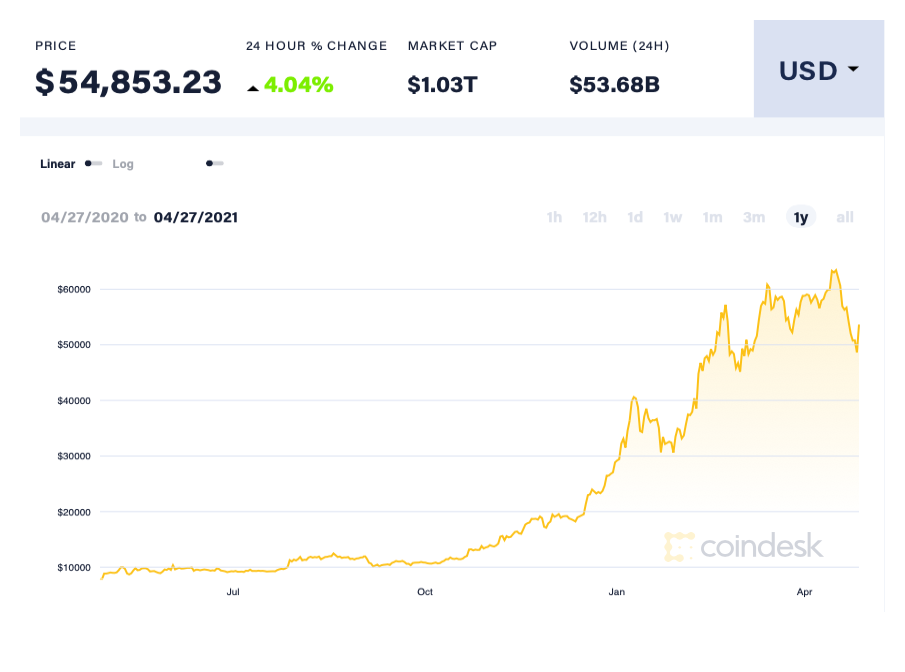Click the green up-arrow change indicator
This screenshot has height=672, width=905.
(253, 87)
